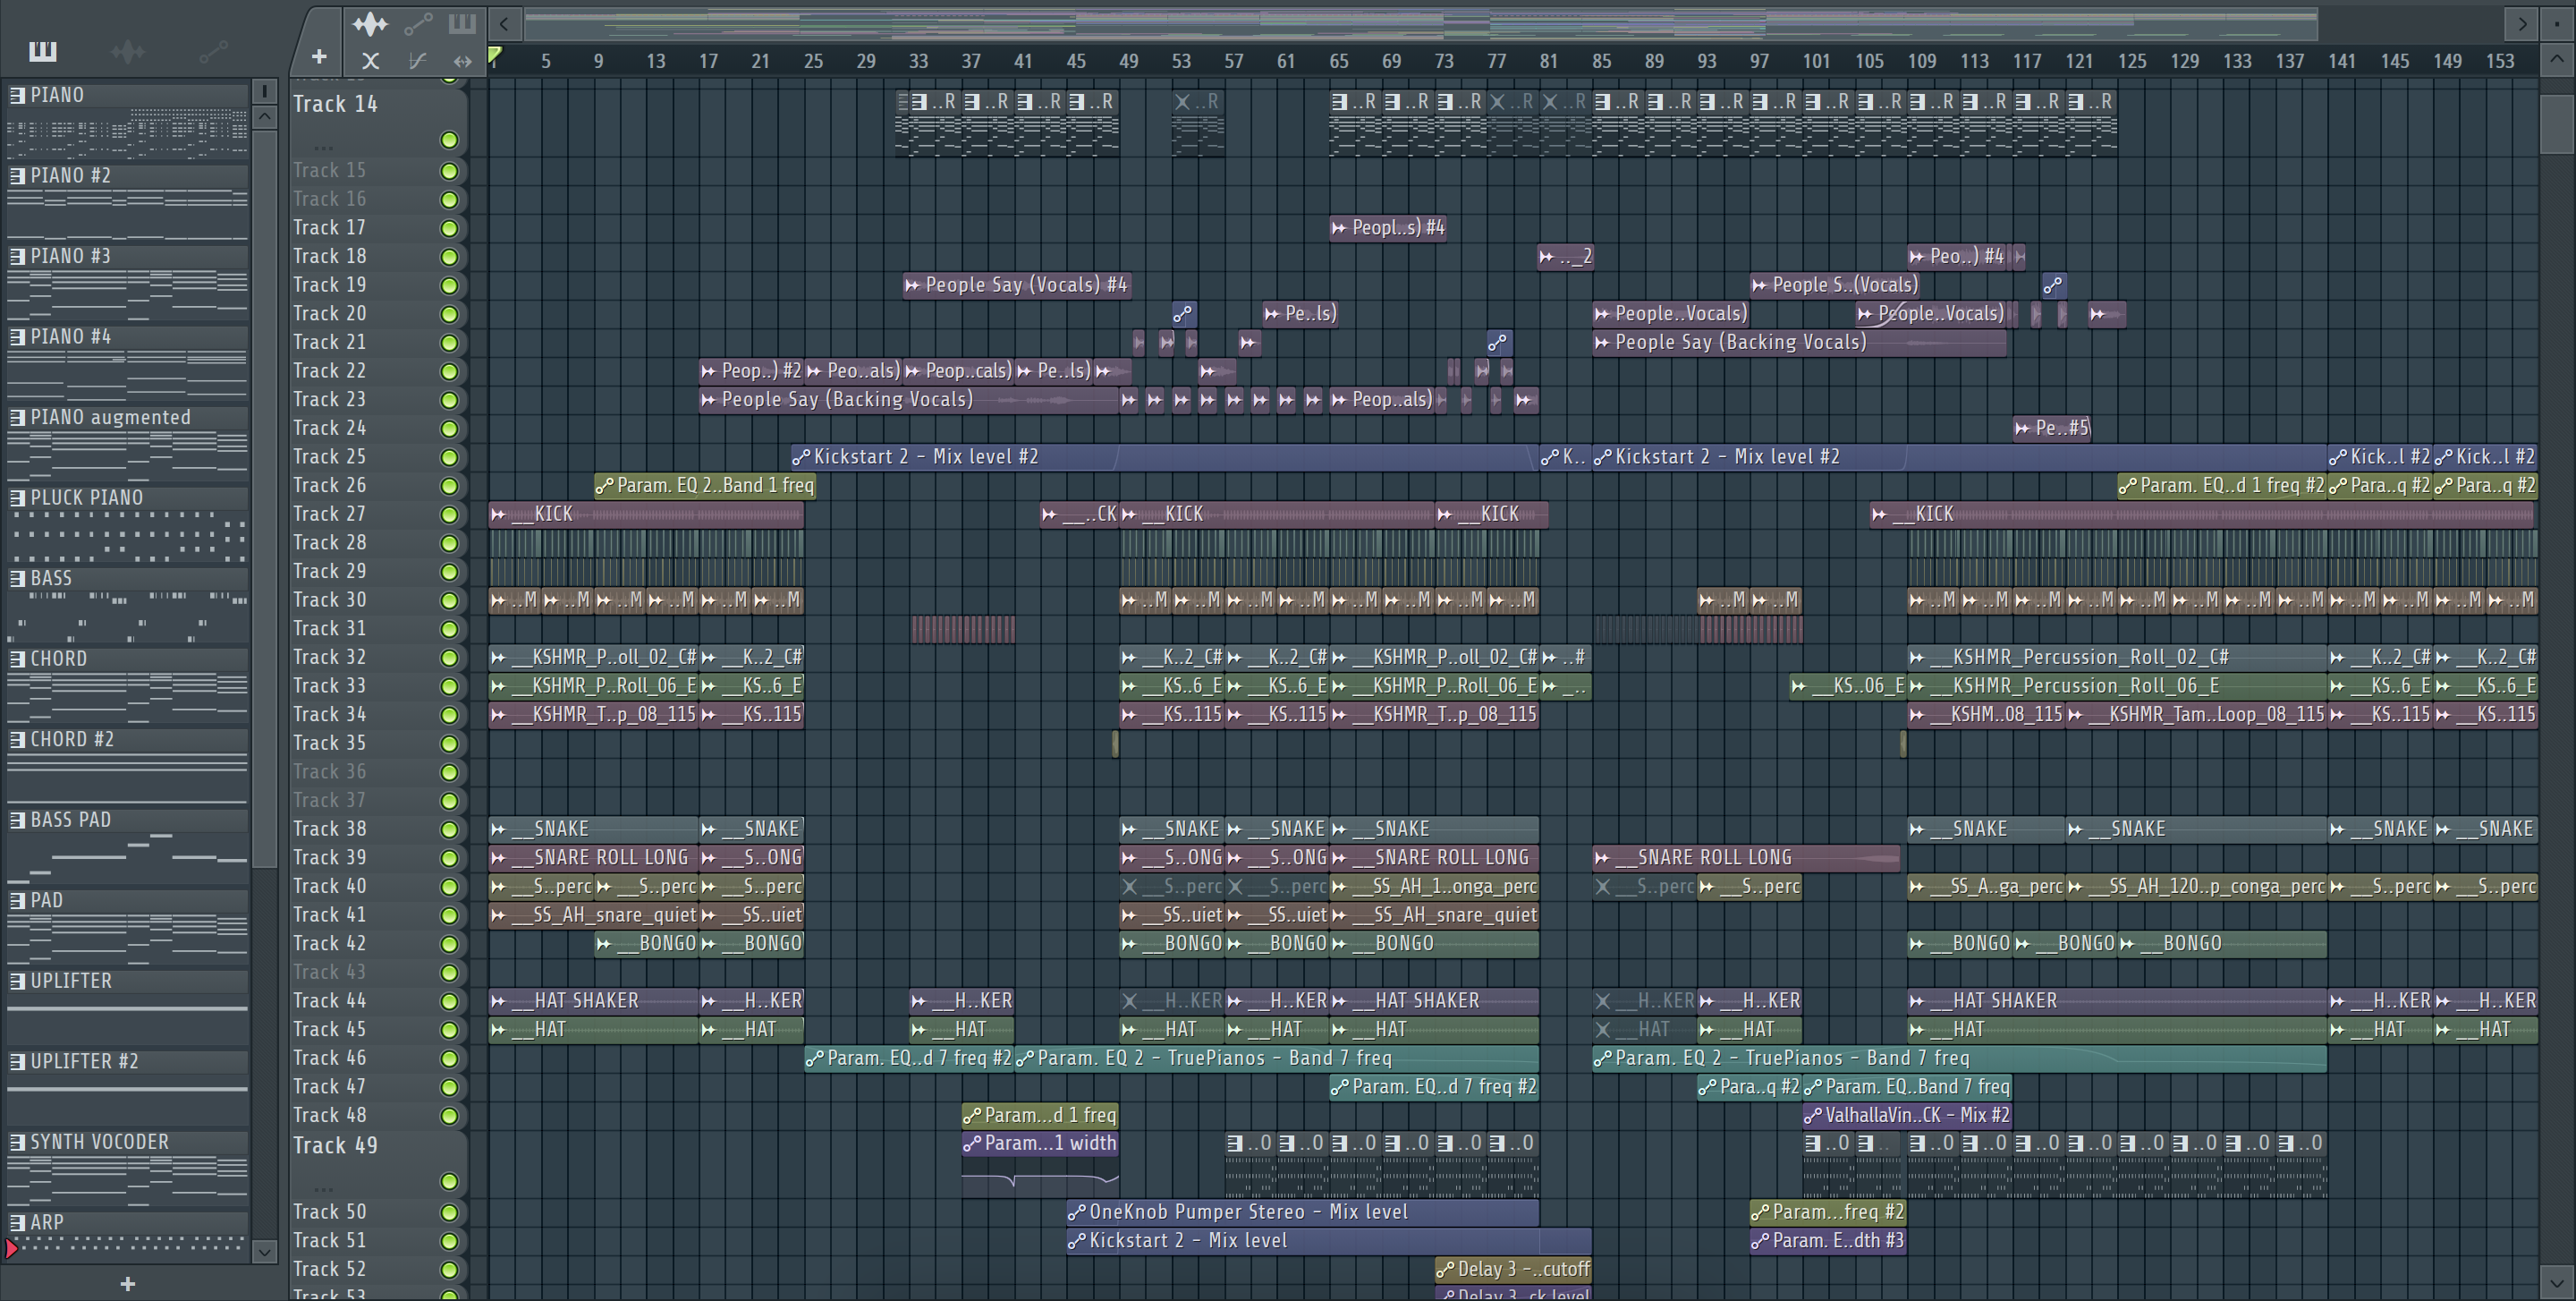Click the PLUCK PIANO pattern icon
The height and width of the screenshot is (1301, 2576).
pos(17,497)
